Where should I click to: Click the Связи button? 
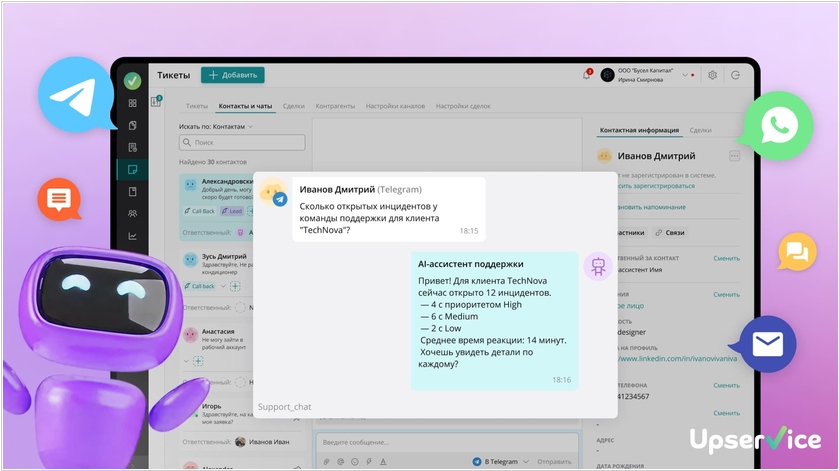(670, 233)
